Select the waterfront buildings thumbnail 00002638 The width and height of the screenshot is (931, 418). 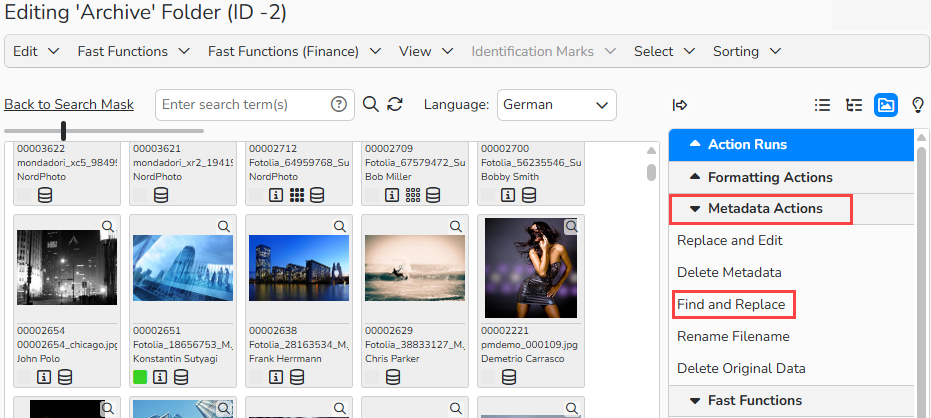[x=299, y=268]
